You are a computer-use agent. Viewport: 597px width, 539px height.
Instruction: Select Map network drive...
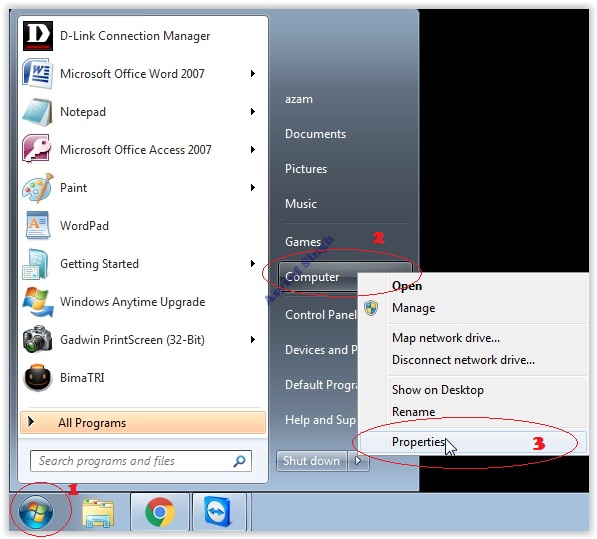(446, 338)
